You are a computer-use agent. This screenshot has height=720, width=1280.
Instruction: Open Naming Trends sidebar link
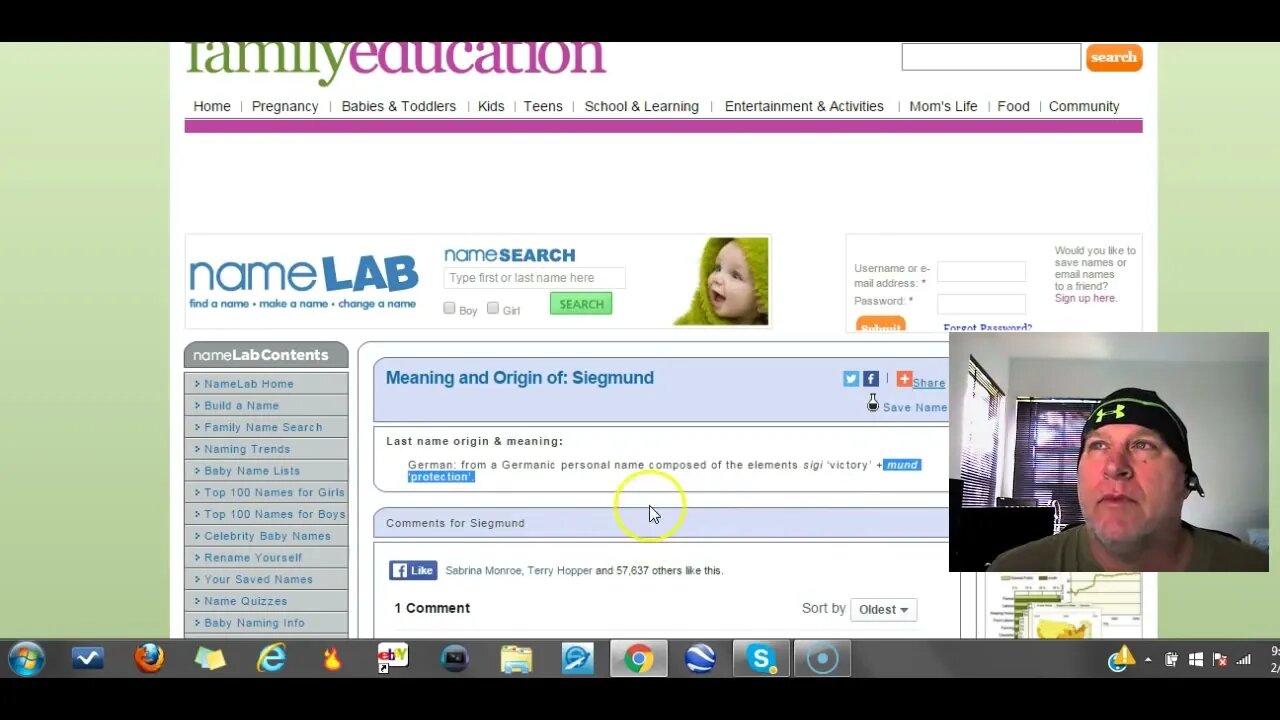pos(247,449)
